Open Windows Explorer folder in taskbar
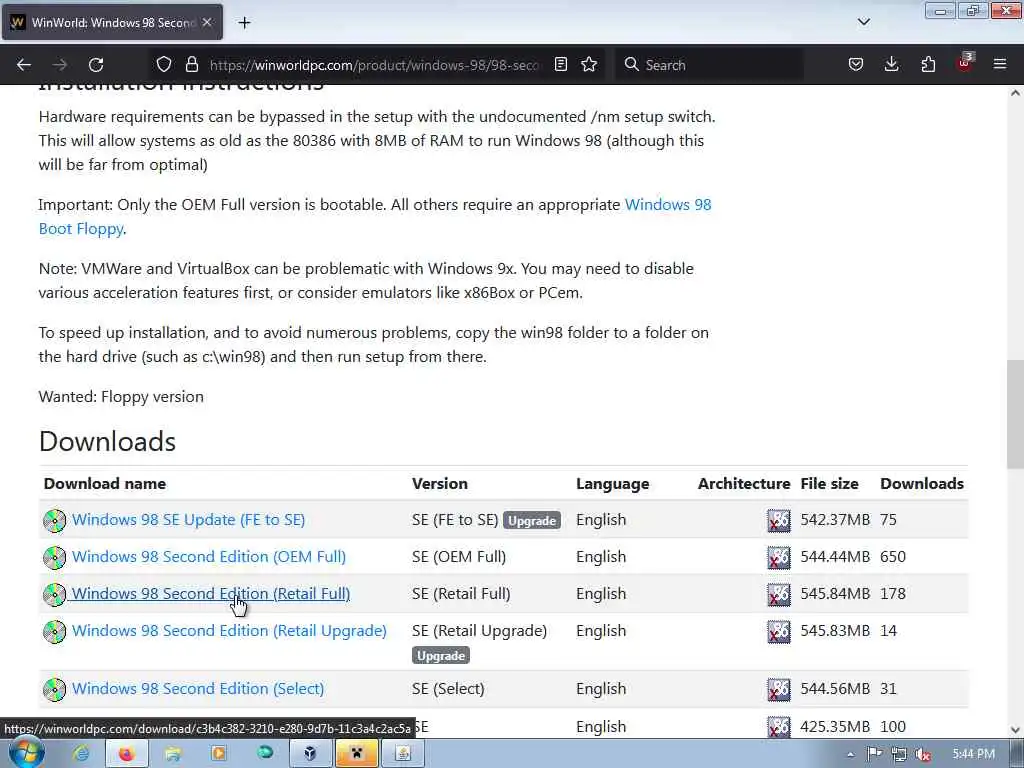Image resolution: width=1024 pixels, height=768 pixels. (173, 754)
